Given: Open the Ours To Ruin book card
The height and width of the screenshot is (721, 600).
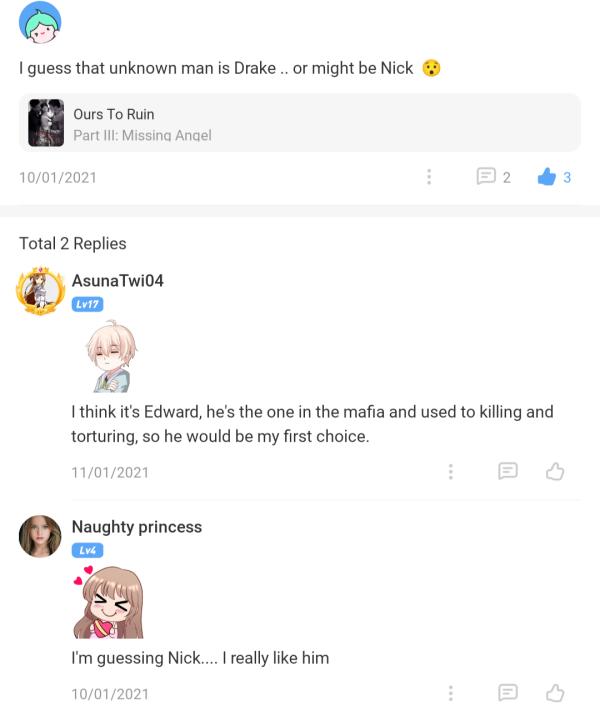Looking at the screenshot, I should [x=299, y=124].
